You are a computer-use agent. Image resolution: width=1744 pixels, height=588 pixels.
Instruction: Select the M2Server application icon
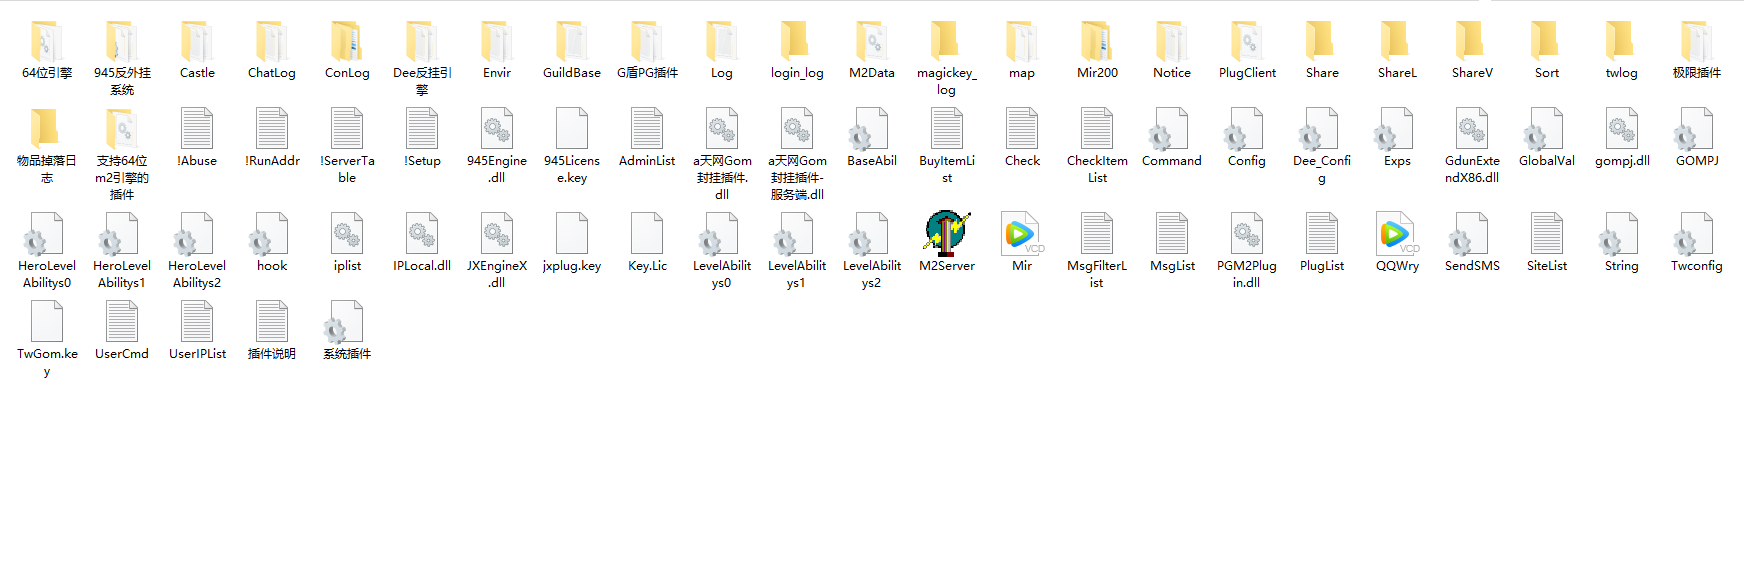946,233
